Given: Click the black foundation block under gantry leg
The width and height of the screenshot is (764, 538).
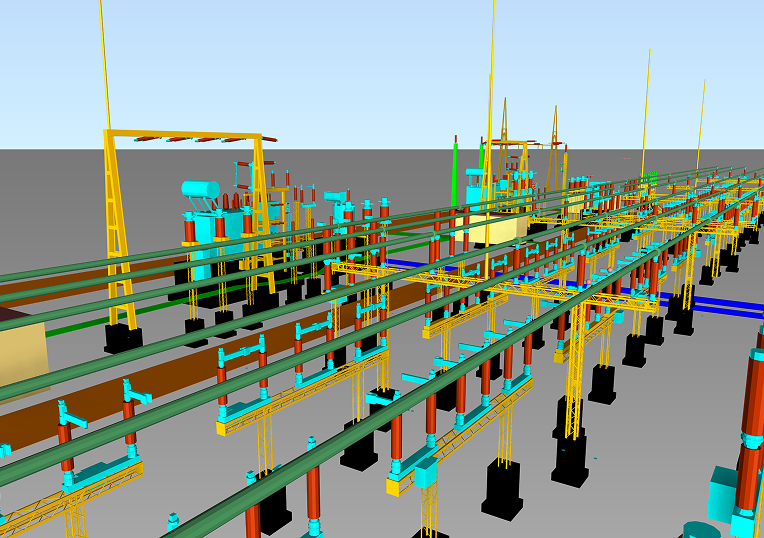Looking at the screenshot, I should click(x=123, y=338).
